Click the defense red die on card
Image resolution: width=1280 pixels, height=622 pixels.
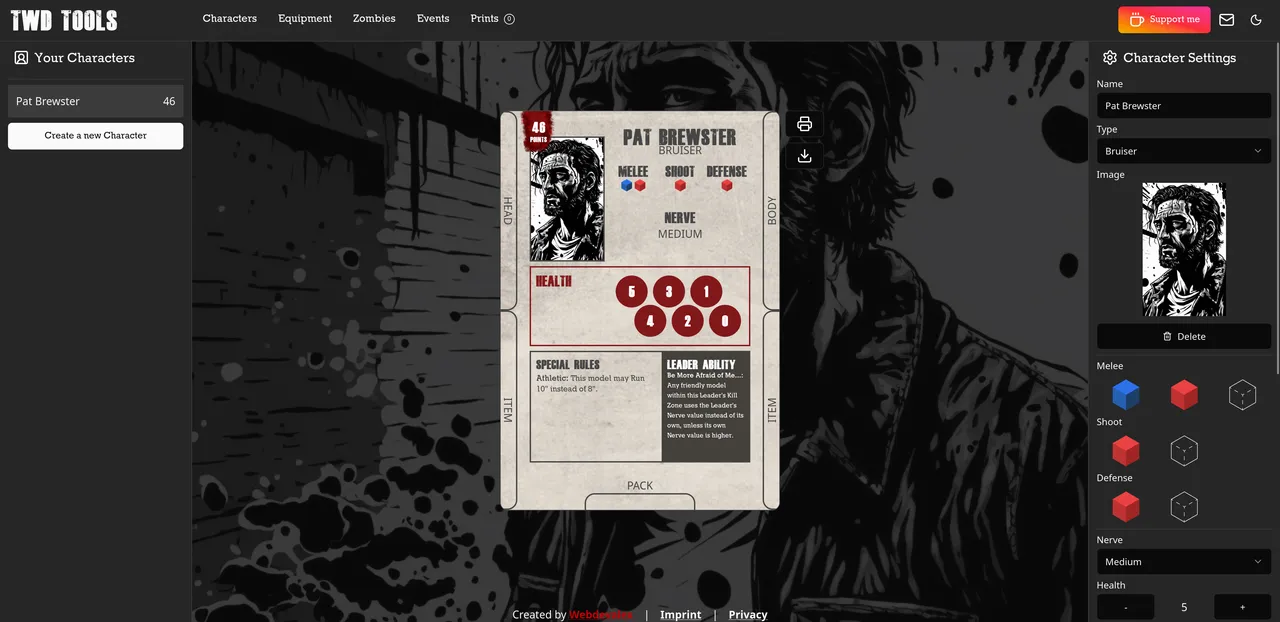pos(727,185)
